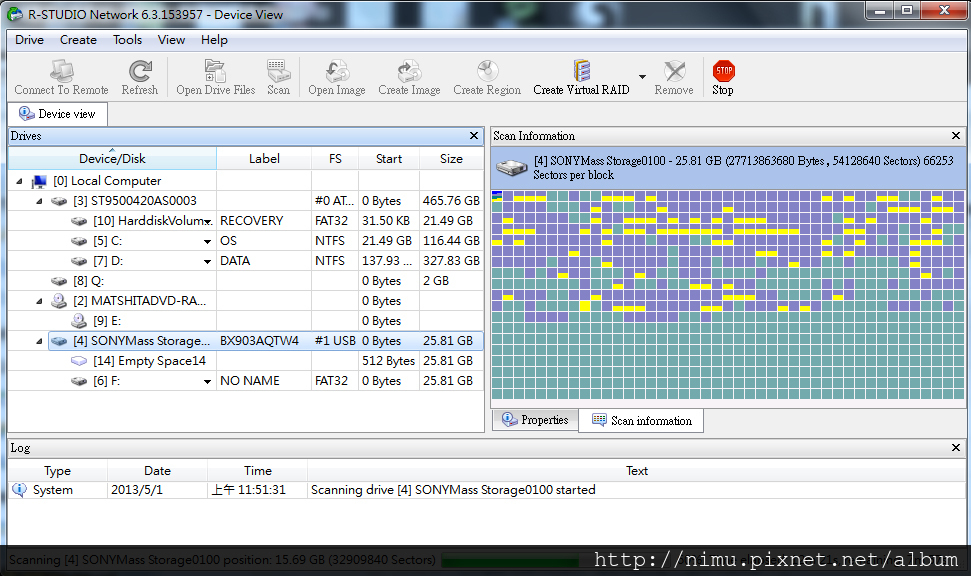Click the Scanning drive log message text
Viewport: 971px width, 576px height.
tap(453, 490)
